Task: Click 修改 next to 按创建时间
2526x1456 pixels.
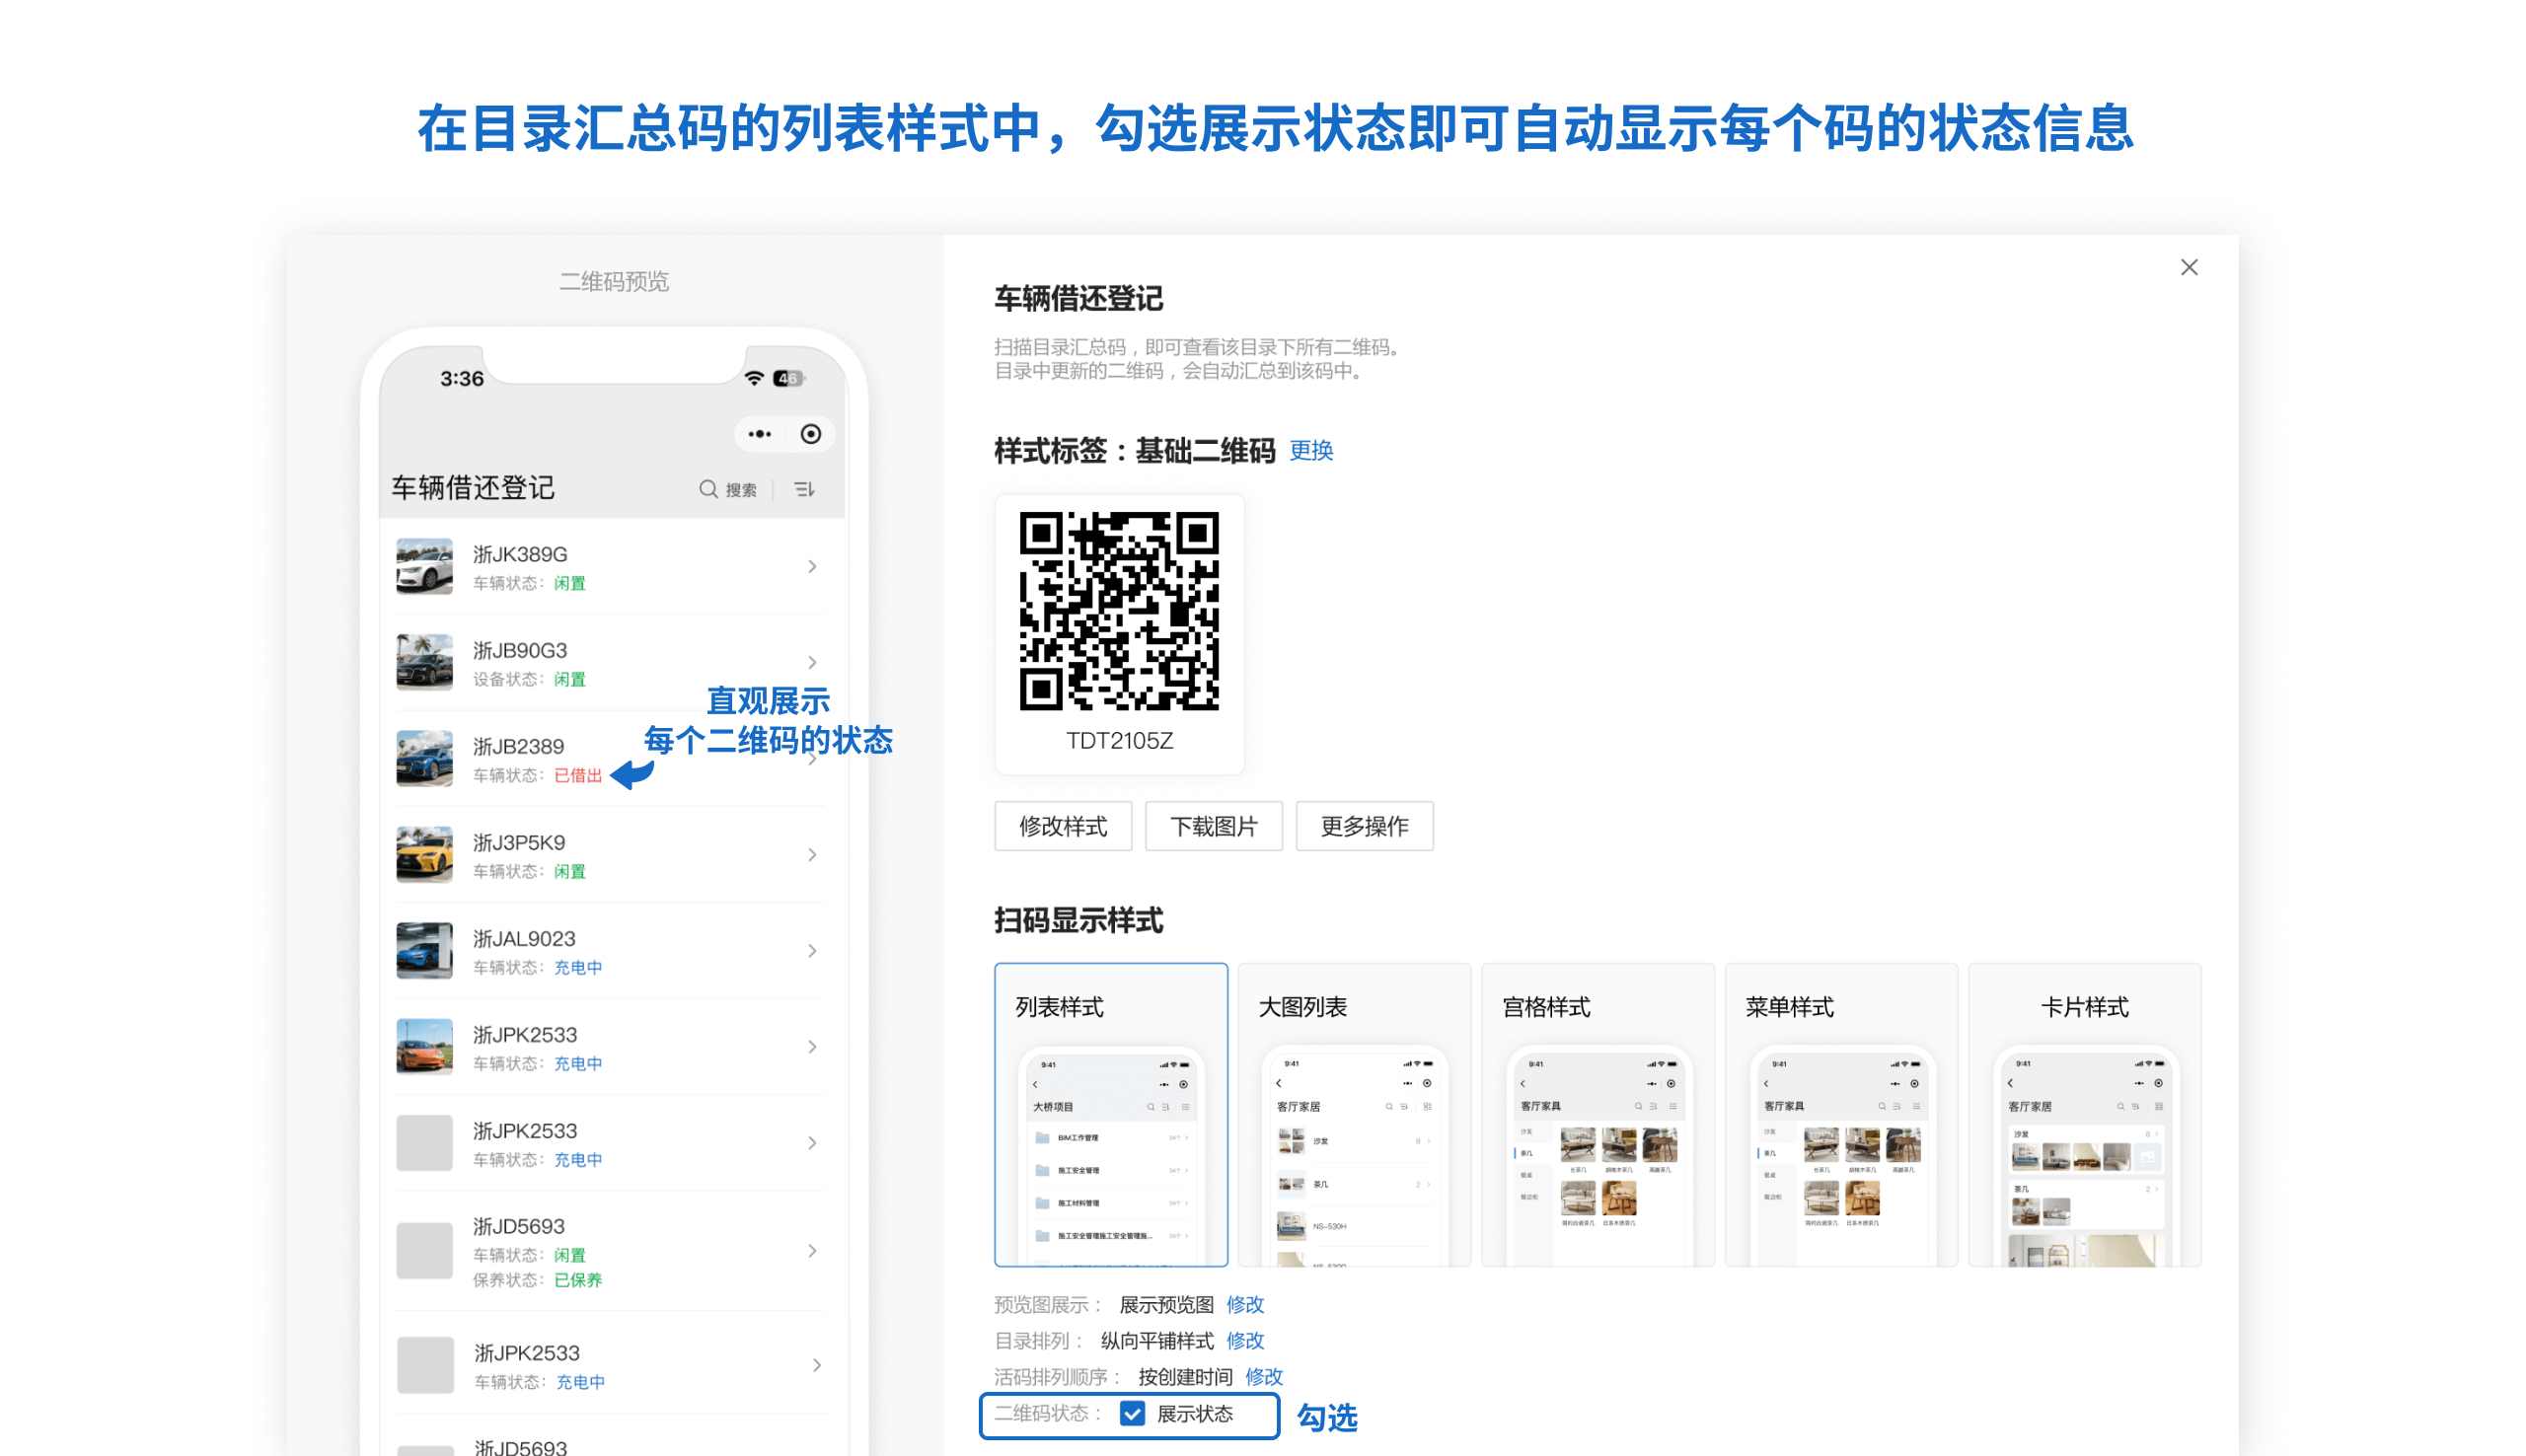Action: click(x=1264, y=1376)
